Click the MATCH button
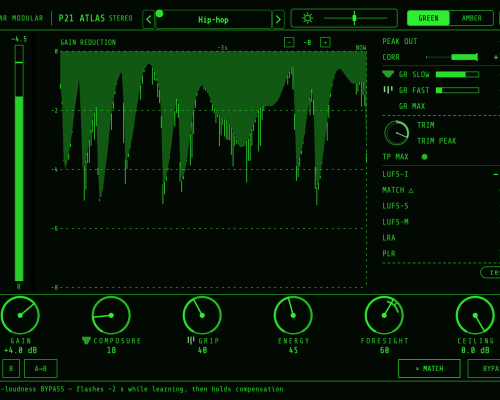The height and width of the screenshot is (400, 500). point(429,369)
